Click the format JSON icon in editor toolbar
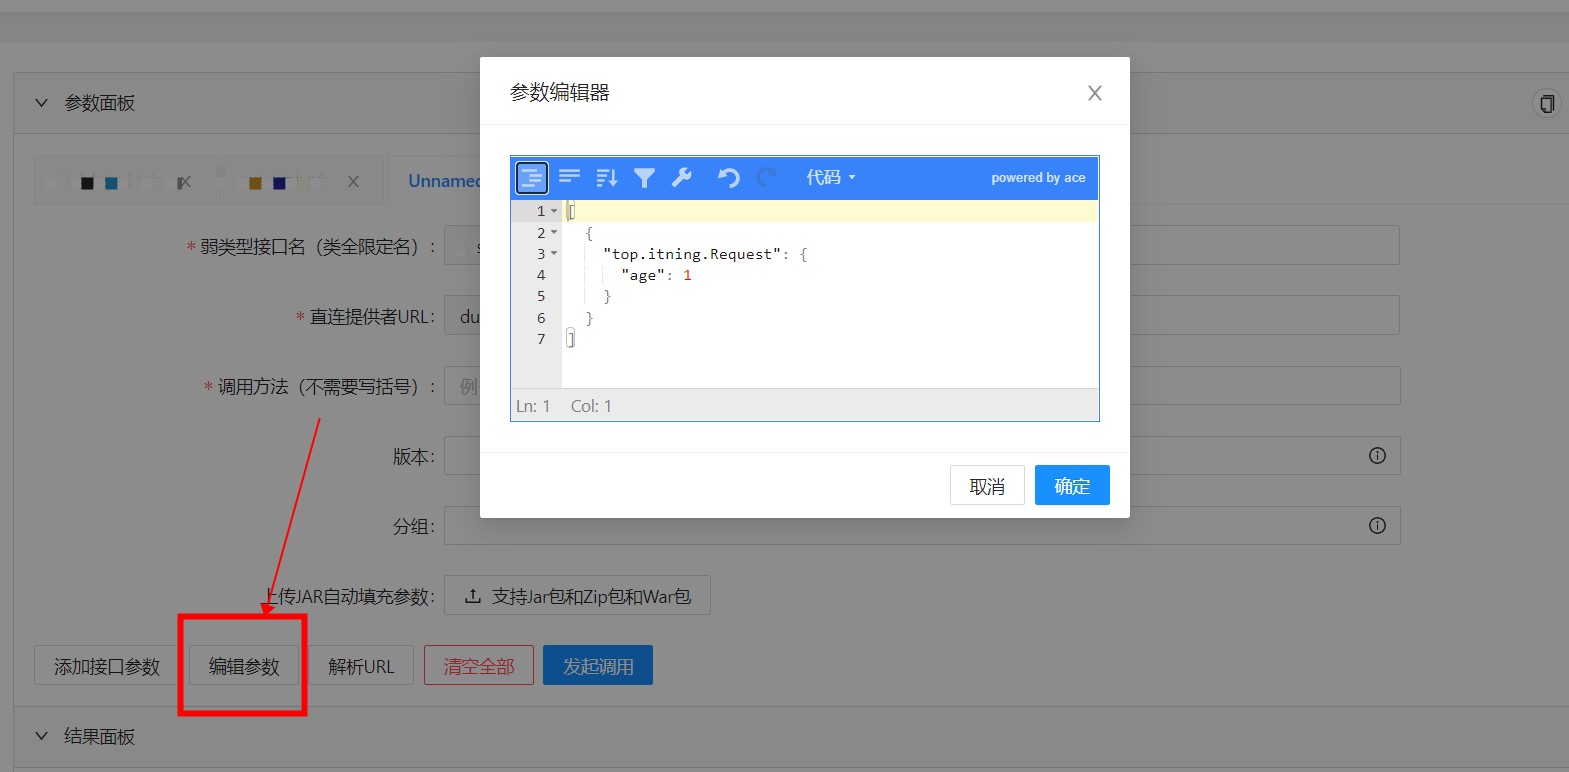This screenshot has height=772, width=1569. tap(532, 178)
